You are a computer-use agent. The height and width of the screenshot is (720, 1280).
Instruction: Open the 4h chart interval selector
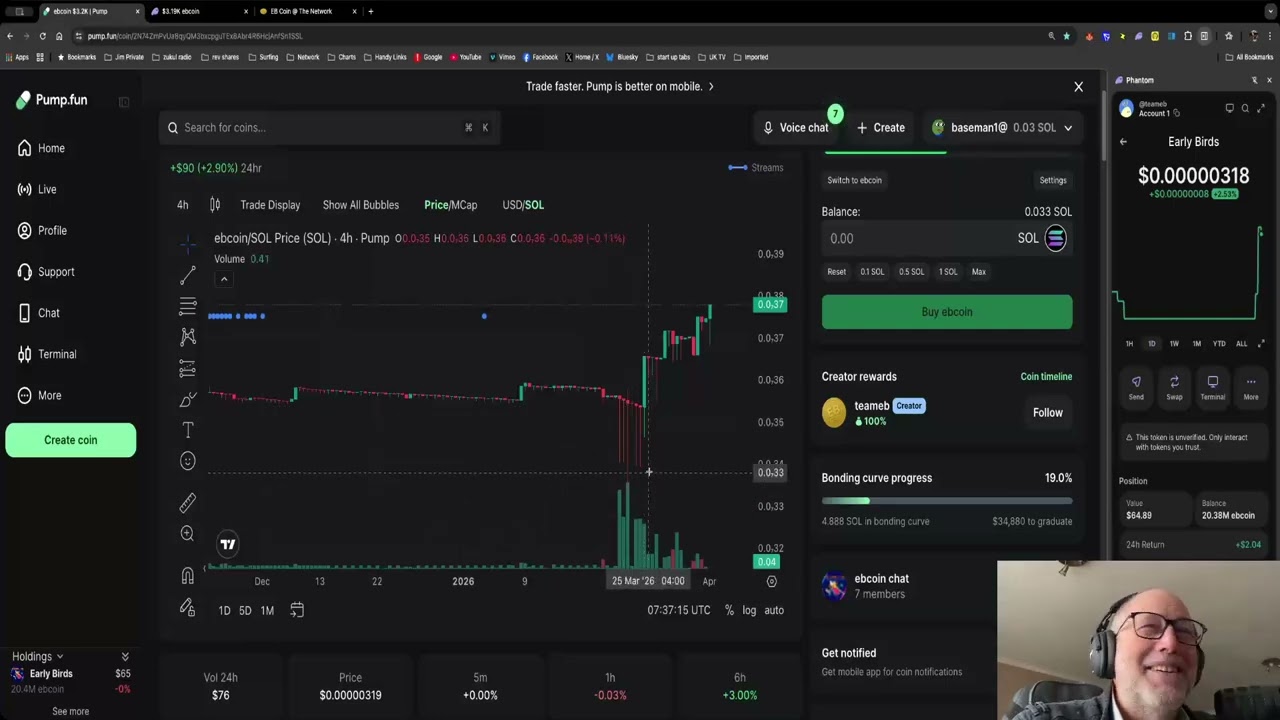pyautogui.click(x=182, y=205)
